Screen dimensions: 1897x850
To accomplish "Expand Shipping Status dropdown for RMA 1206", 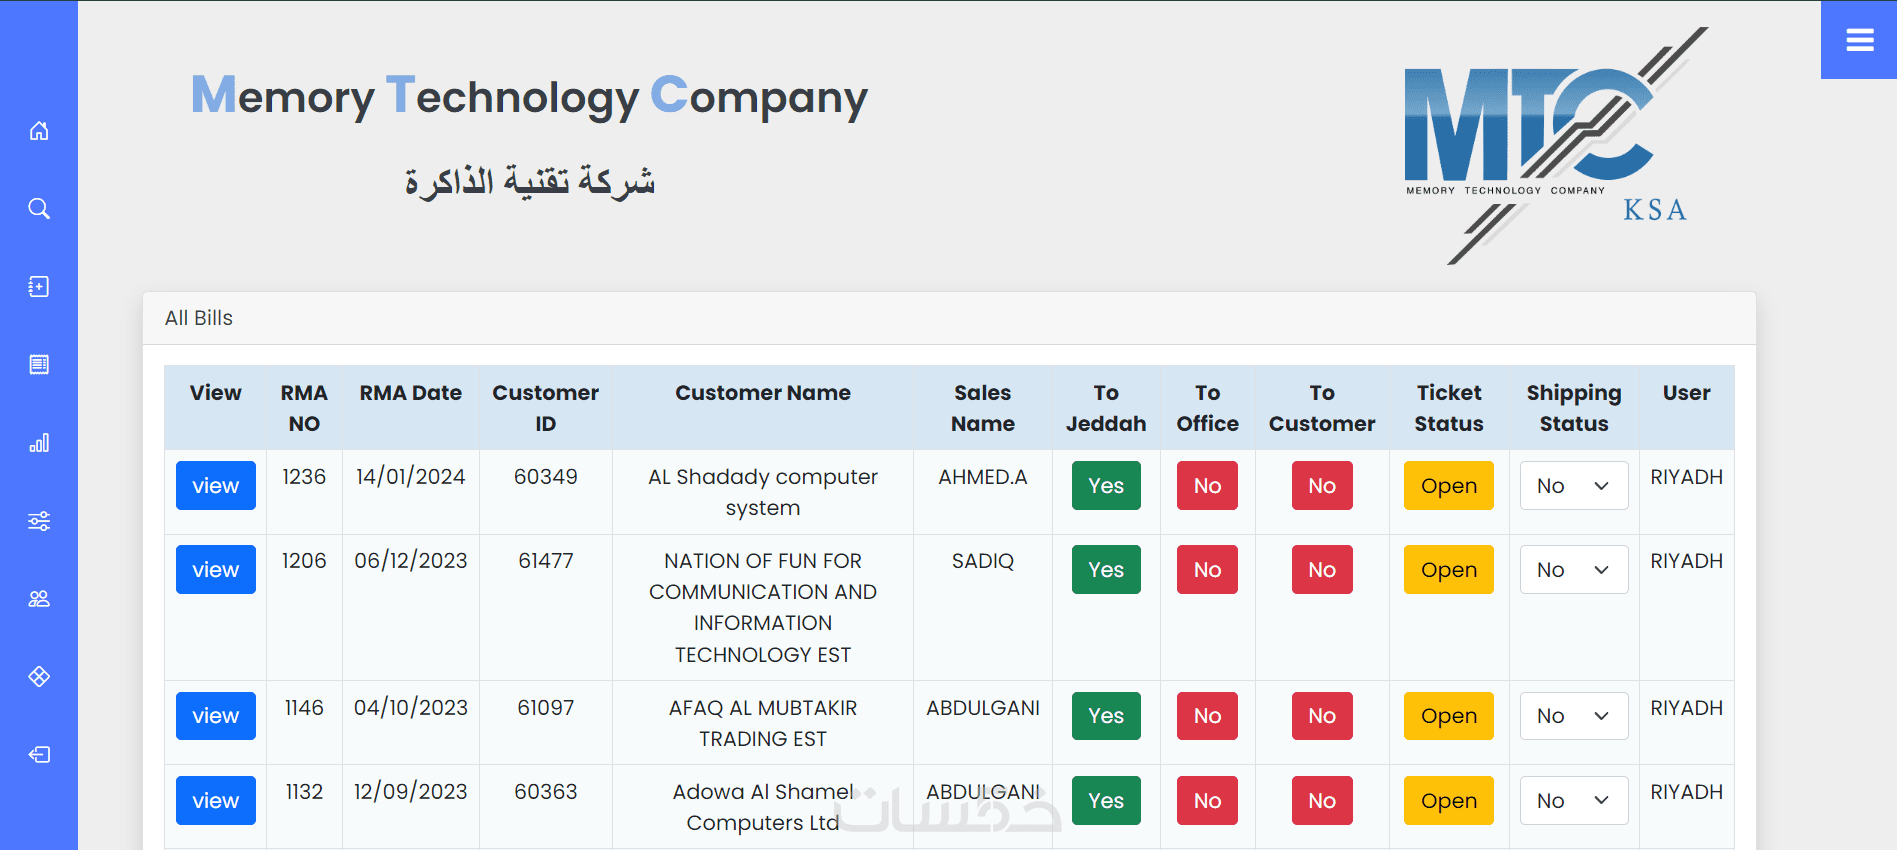I will (1573, 570).
